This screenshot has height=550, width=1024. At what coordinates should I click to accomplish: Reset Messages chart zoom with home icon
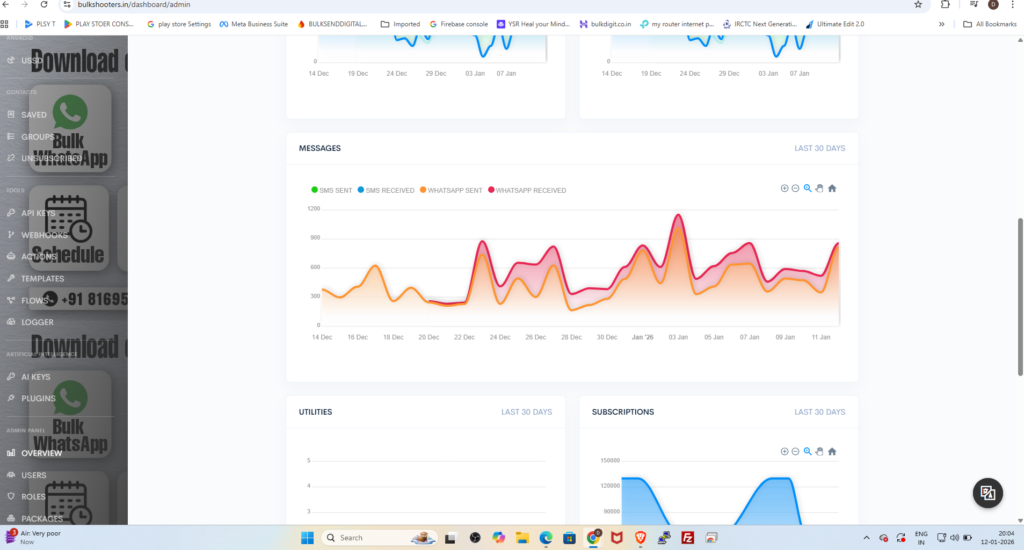[832, 188]
